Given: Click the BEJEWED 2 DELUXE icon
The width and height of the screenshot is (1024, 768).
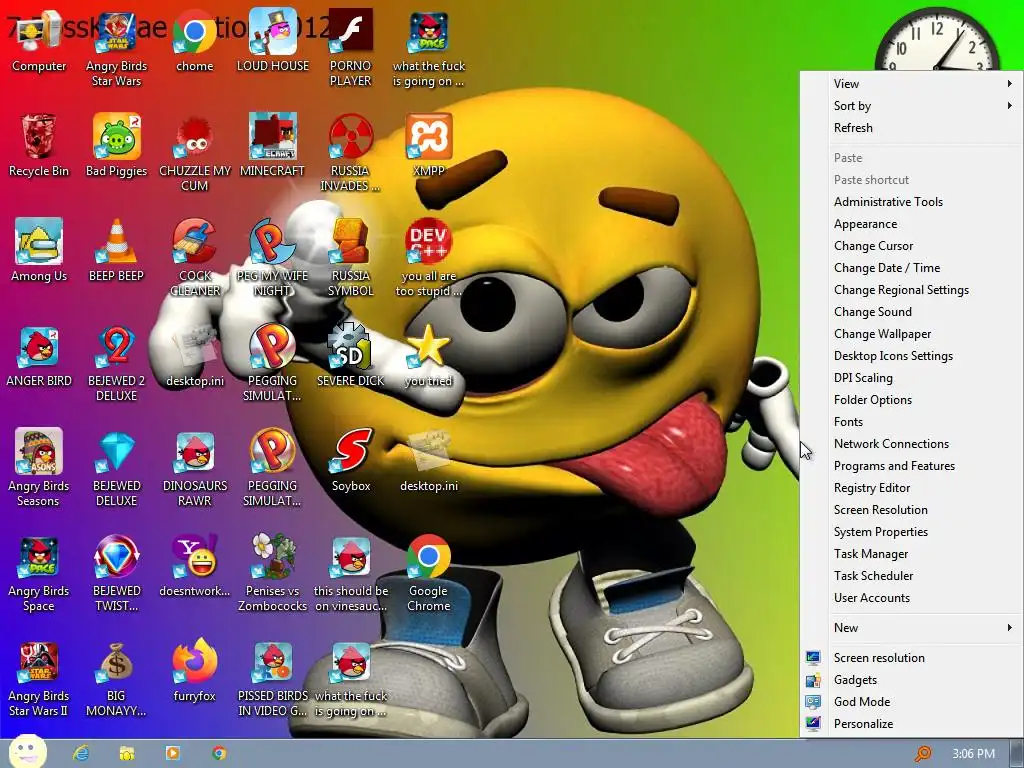Looking at the screenshot, I should pyautogui.click(x=116, y=364).
